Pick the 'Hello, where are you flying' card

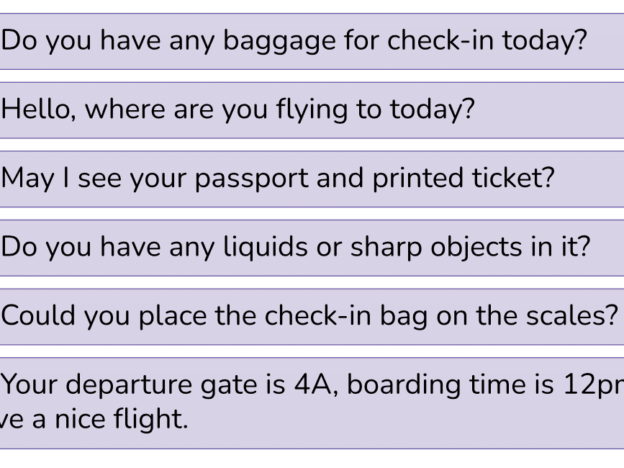(x=312, y=110)
